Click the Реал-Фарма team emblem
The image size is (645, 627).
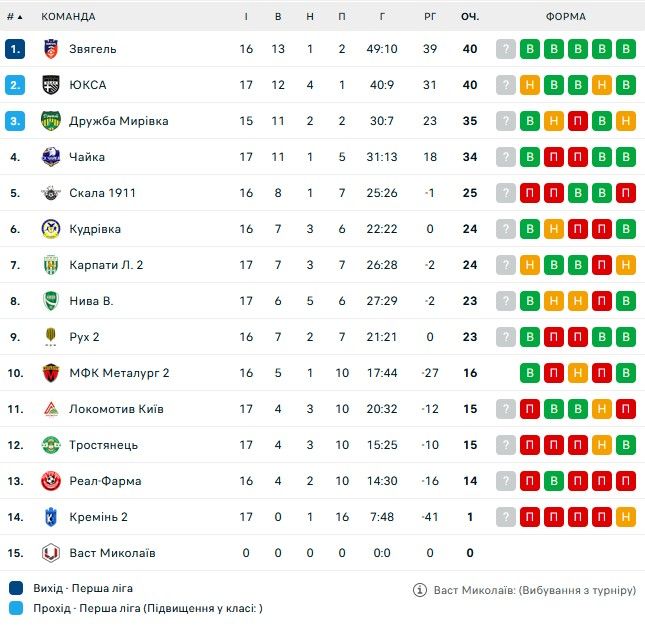tap(51, 481)
